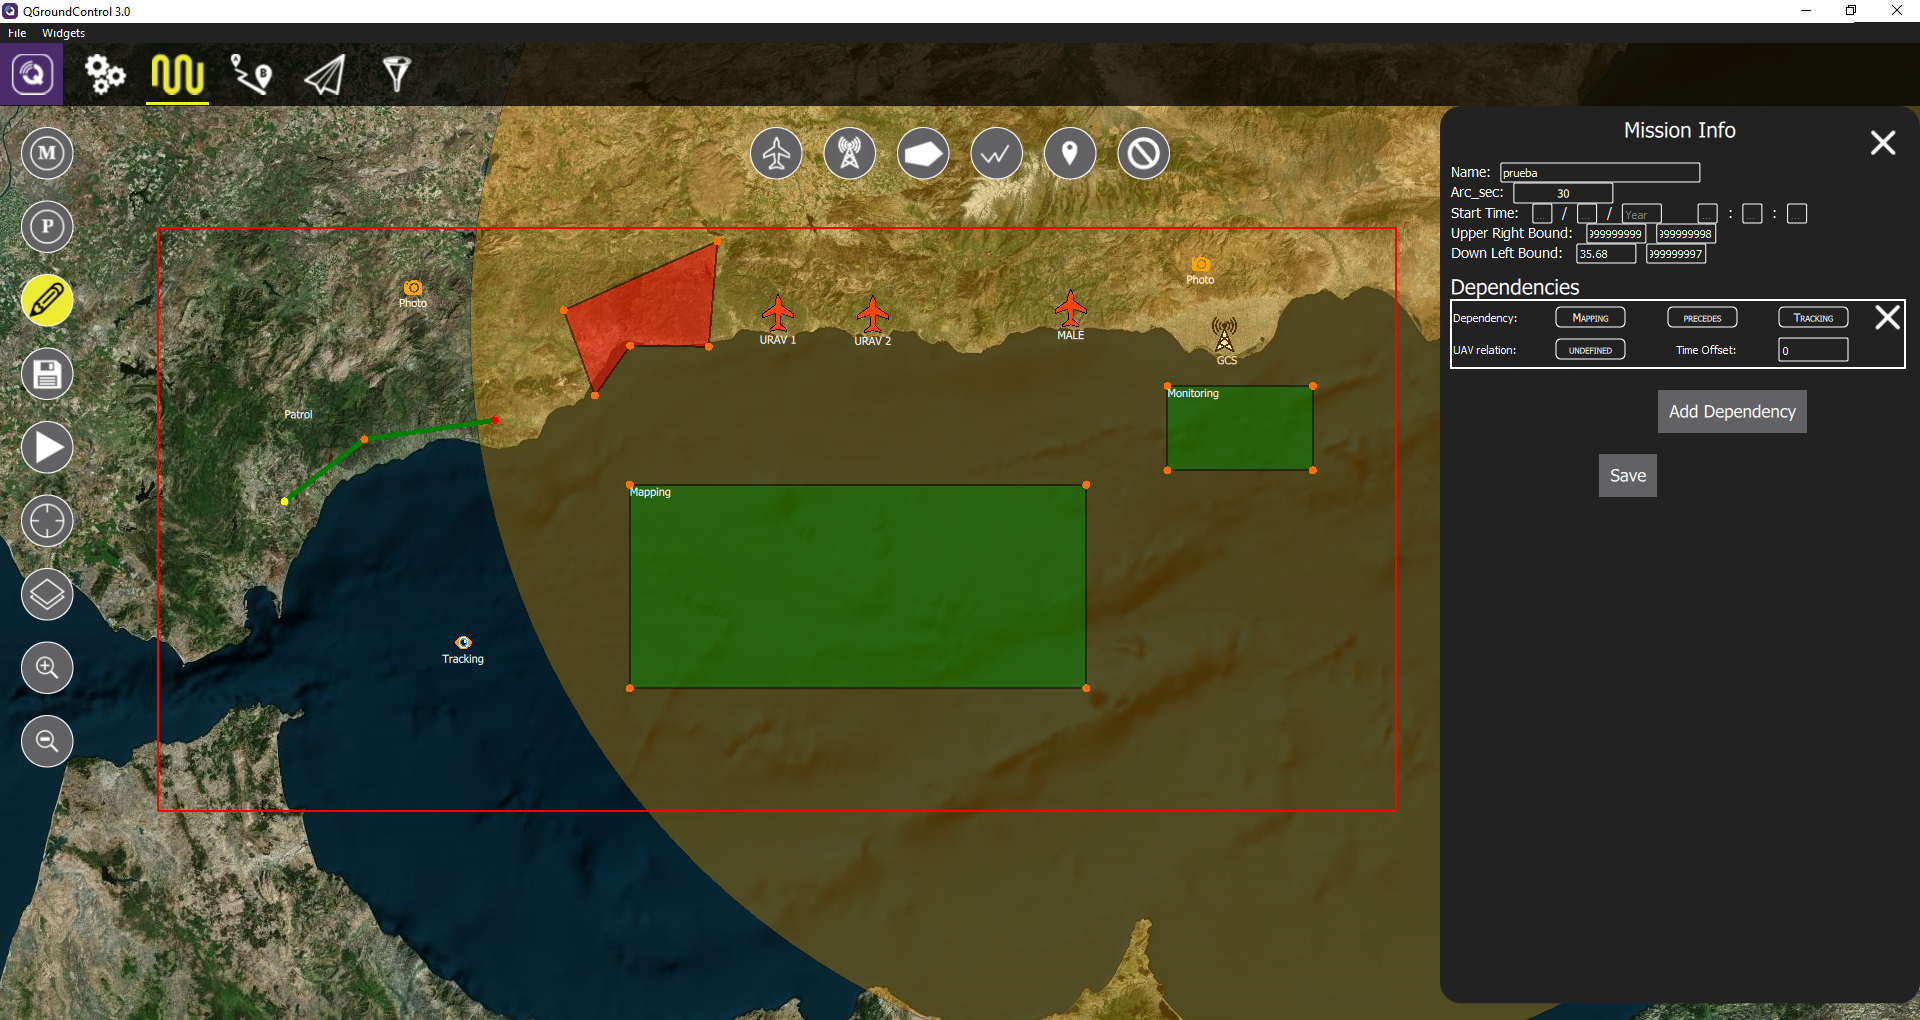Click the mission Name input field
The image size is (1920, 1020).
click(1599, 173)
